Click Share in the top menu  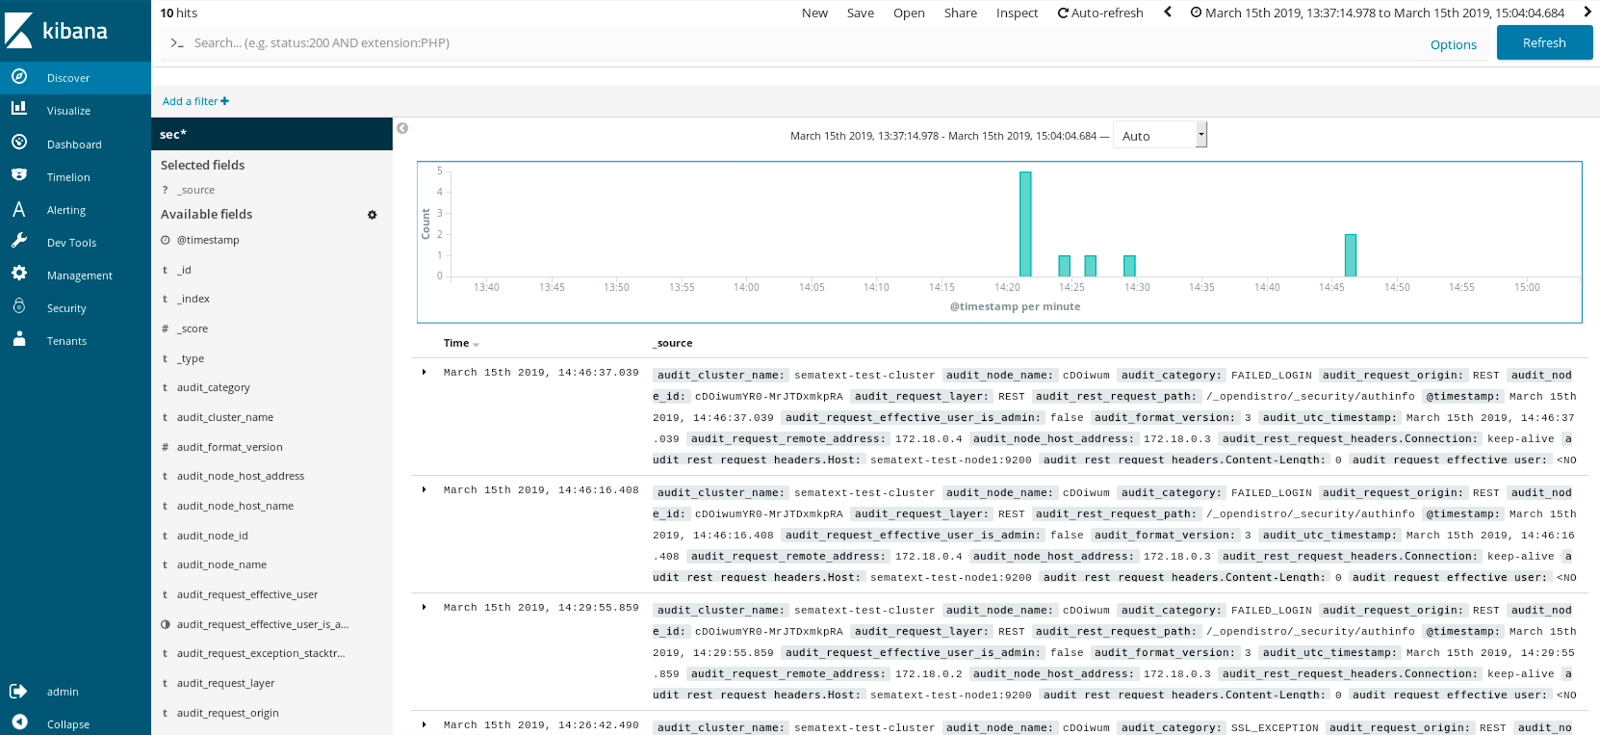click(961, 13)
